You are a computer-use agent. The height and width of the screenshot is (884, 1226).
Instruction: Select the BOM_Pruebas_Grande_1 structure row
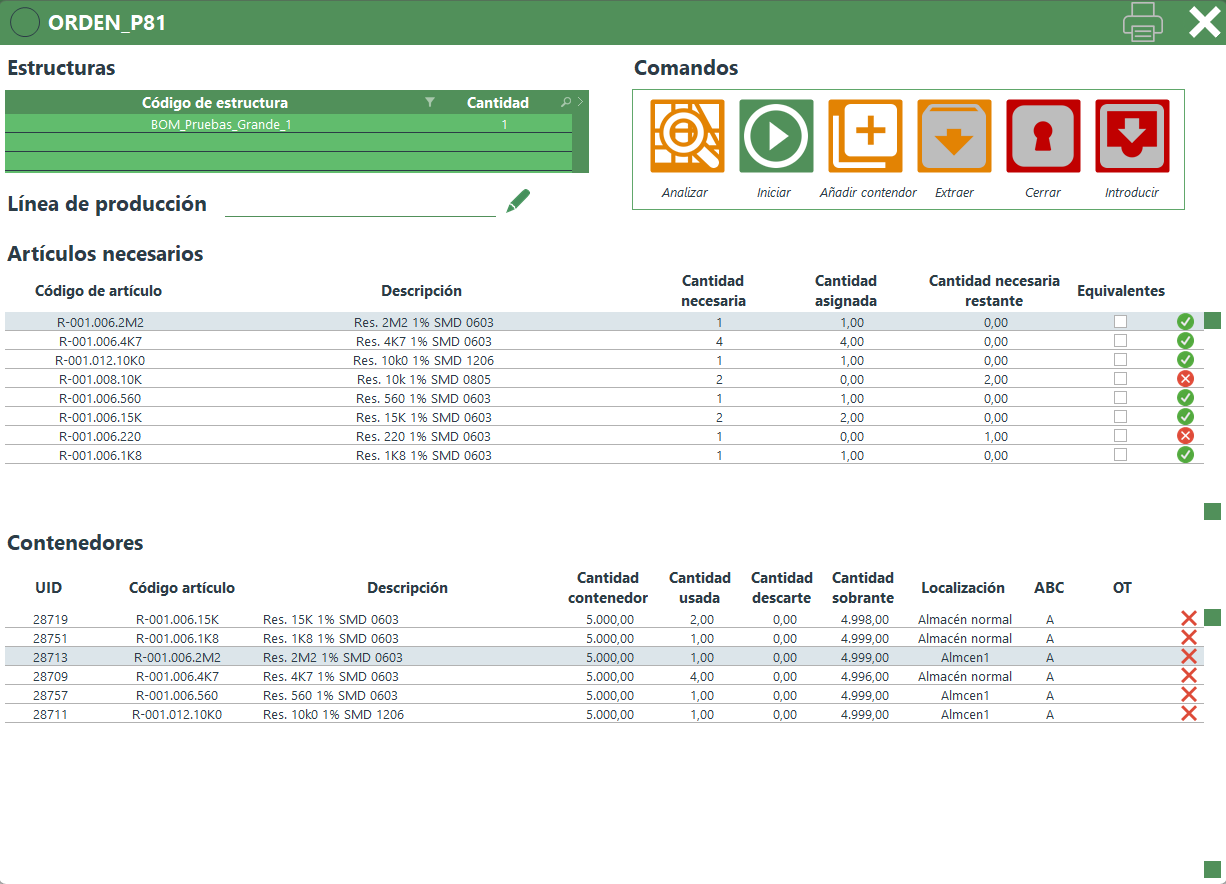coord(221,125)
